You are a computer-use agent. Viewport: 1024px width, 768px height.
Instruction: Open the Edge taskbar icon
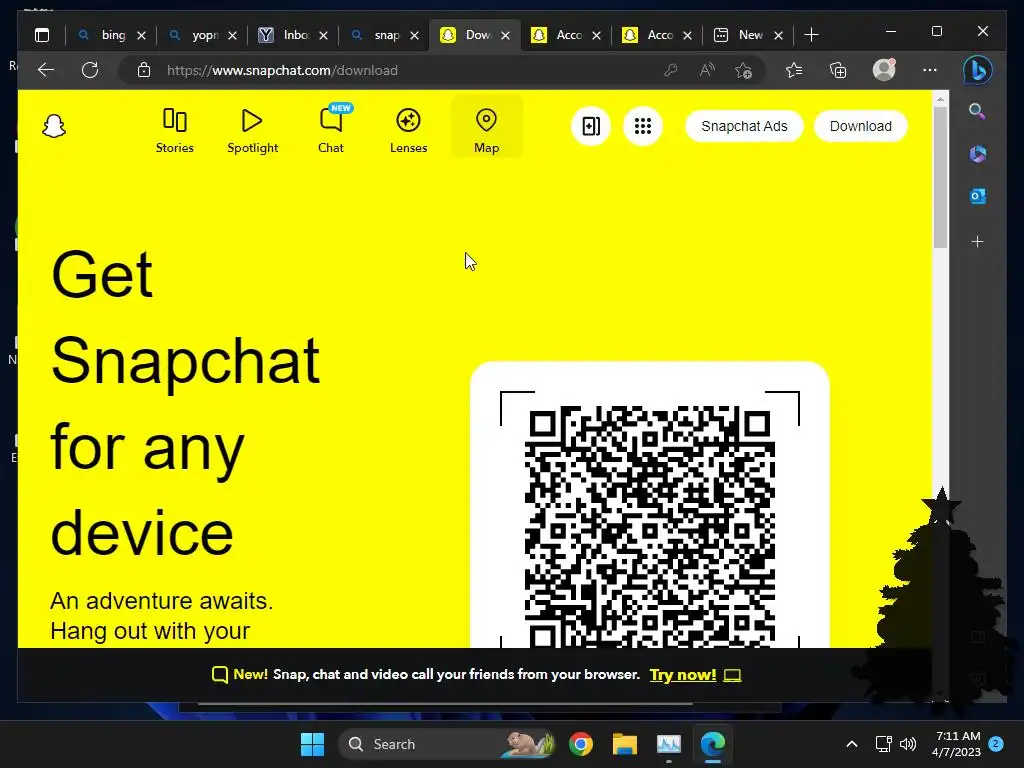pyautogui.click(x=712, y=744)
